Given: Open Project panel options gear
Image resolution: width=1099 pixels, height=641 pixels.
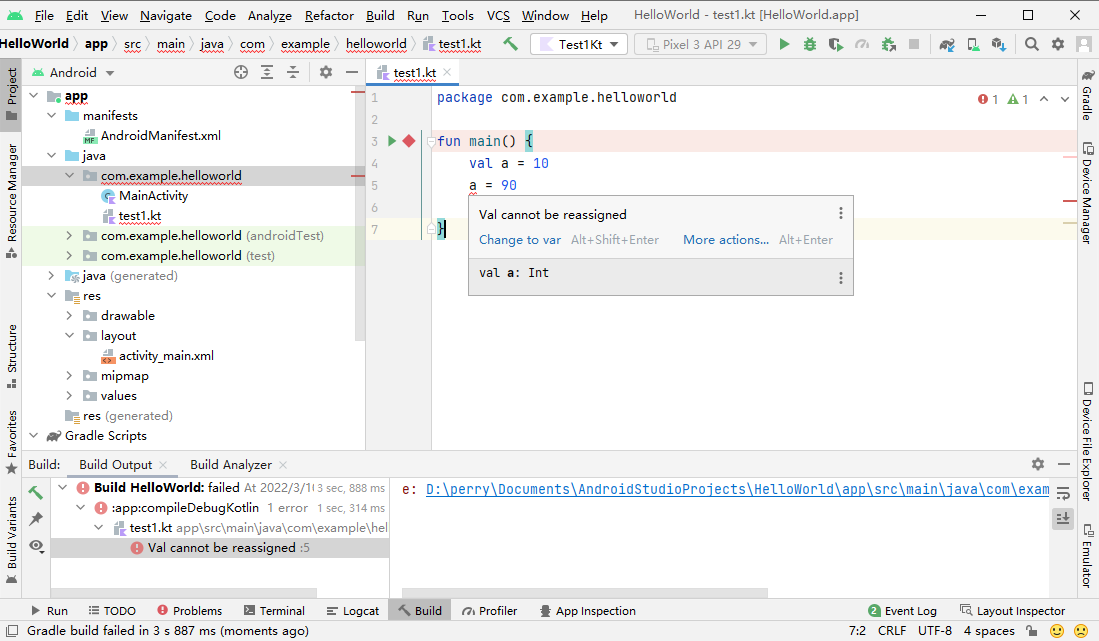Looking at the screenshot, I should (326, 72).
